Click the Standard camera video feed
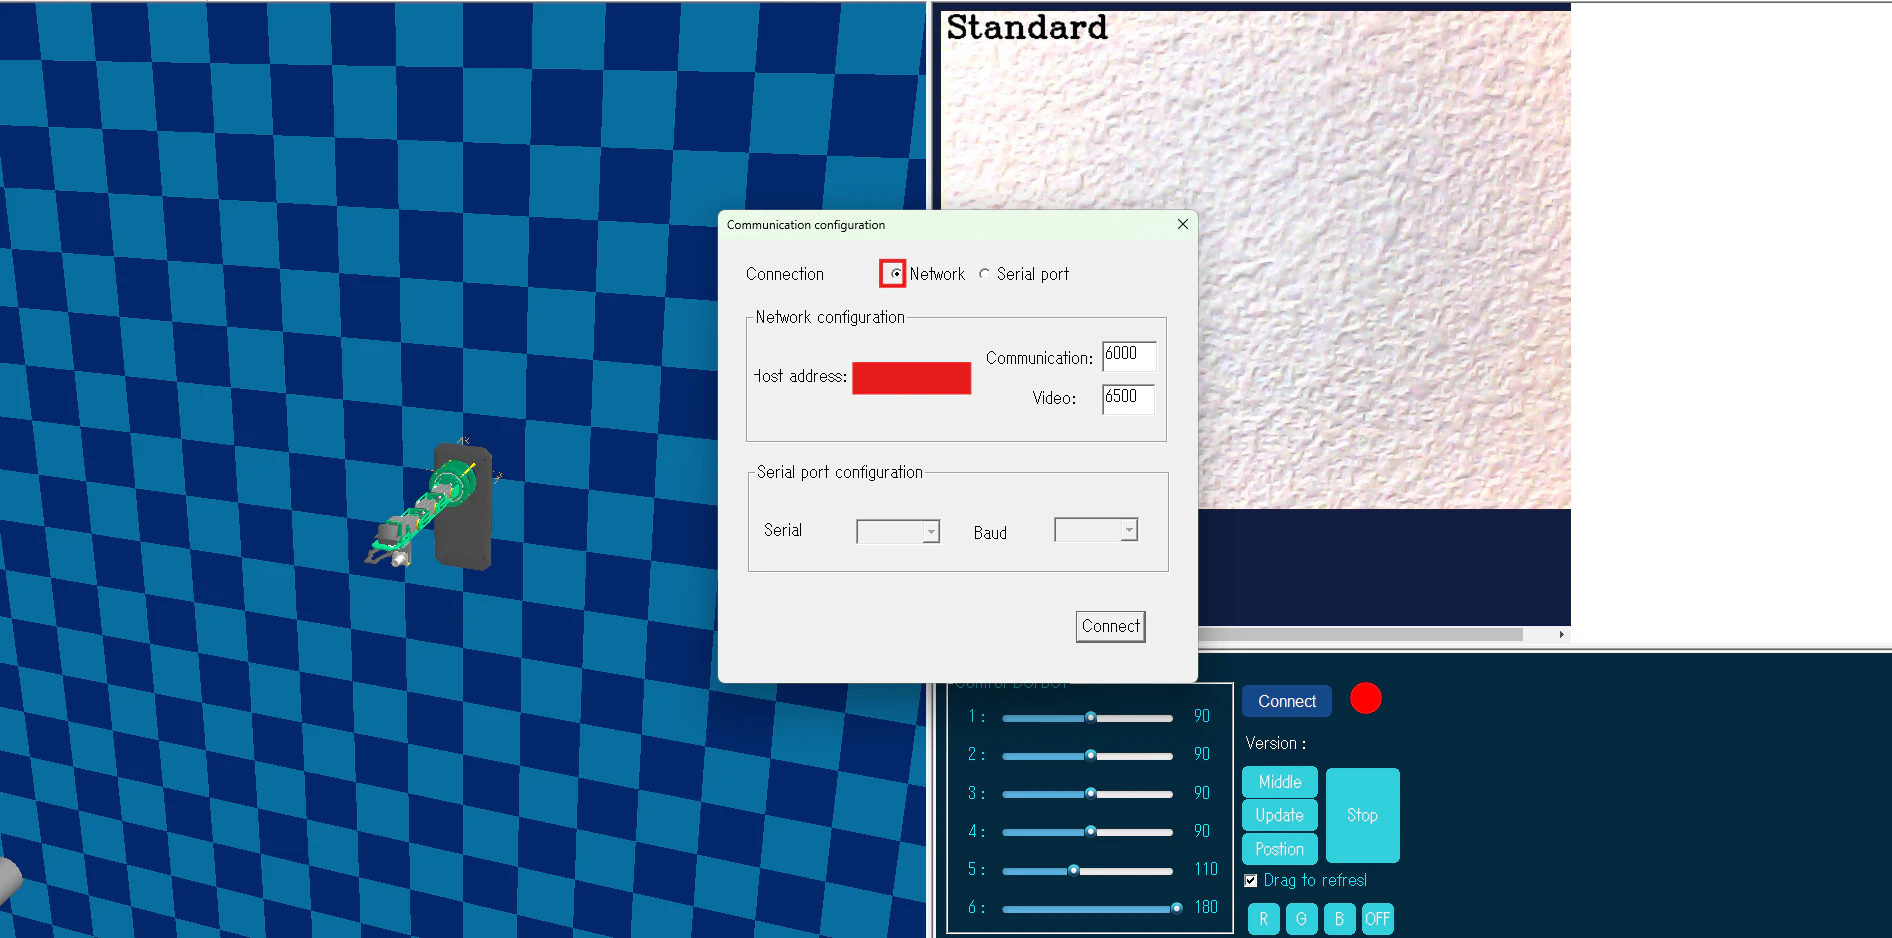 (1255, 260)
